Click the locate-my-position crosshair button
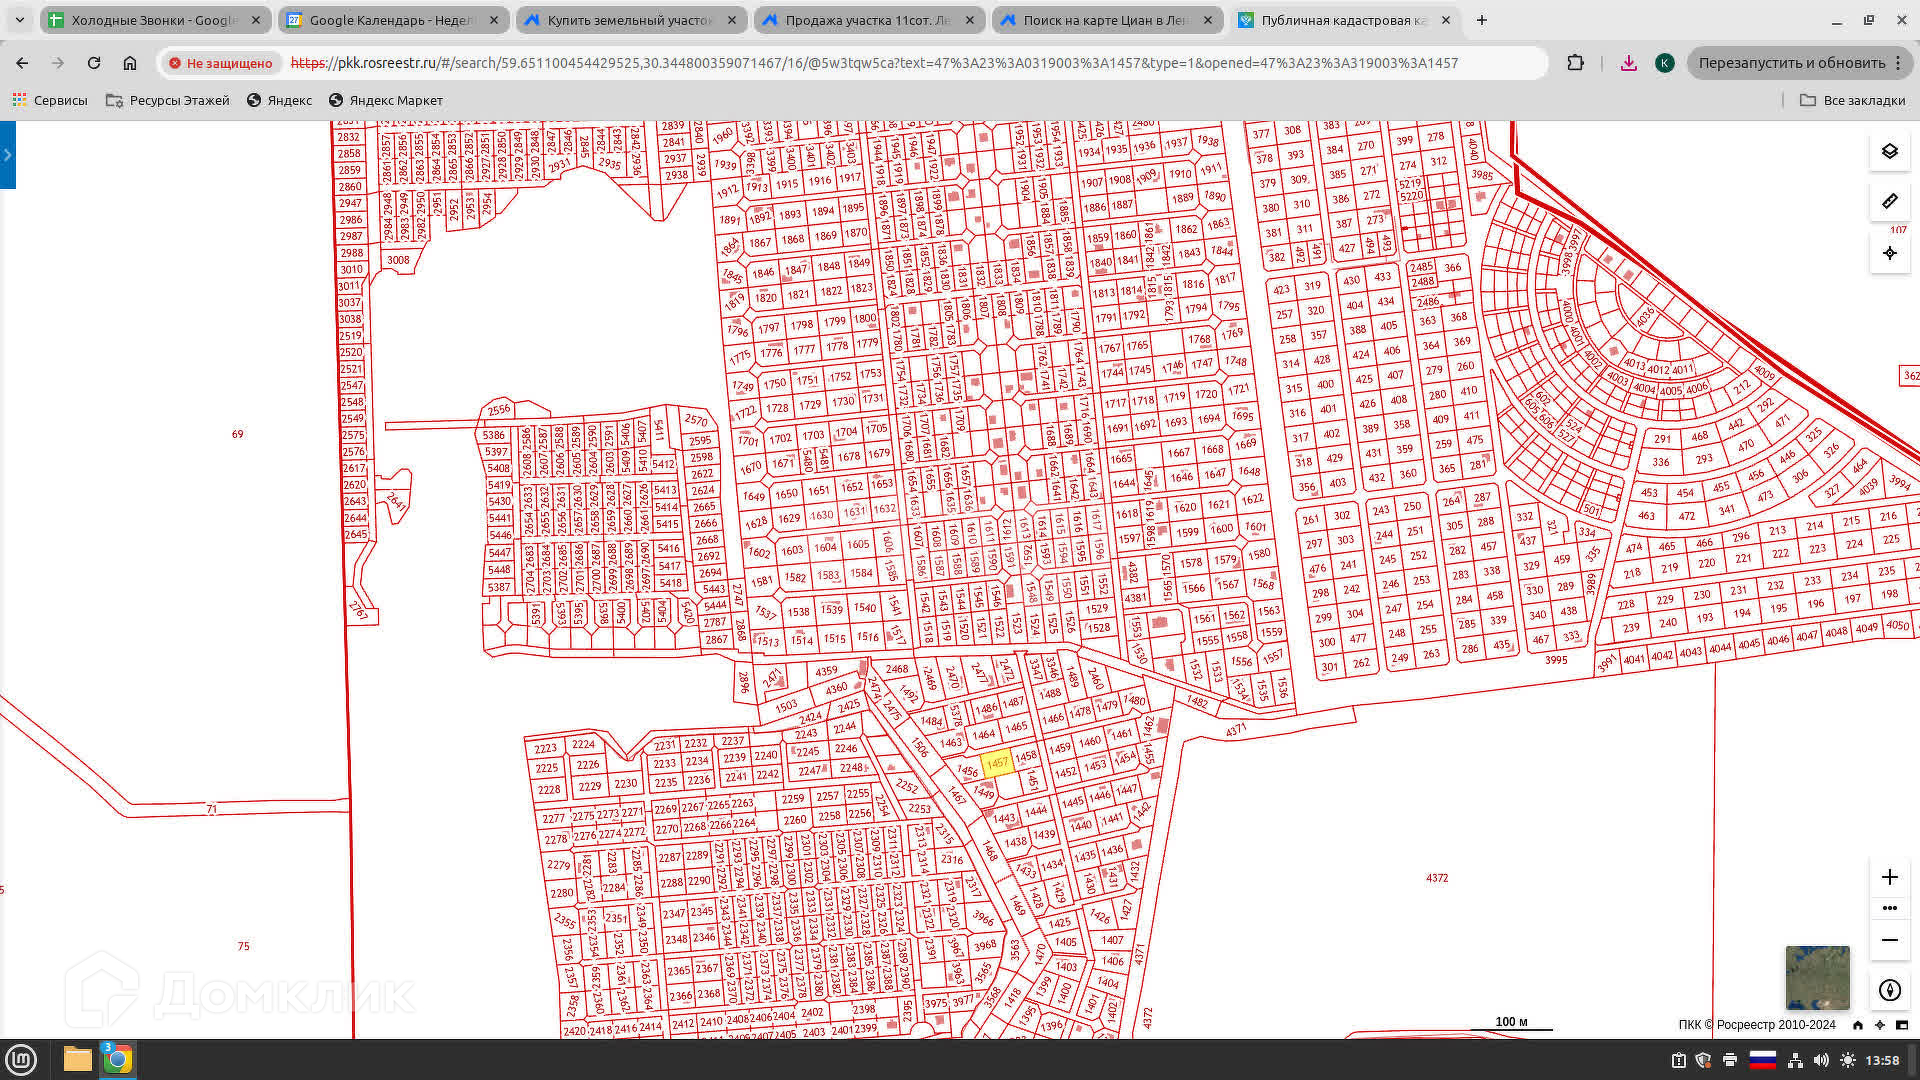 point(1889,254)
